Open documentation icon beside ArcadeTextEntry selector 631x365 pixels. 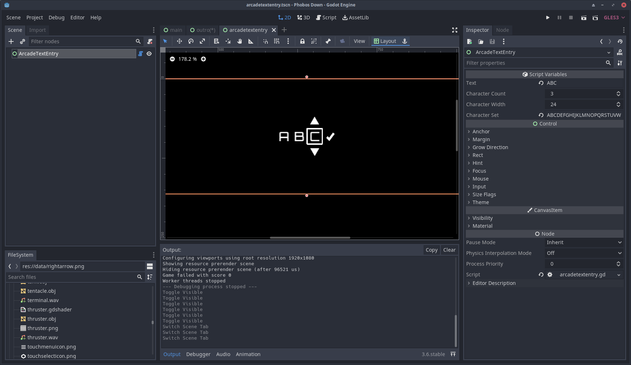coord(620,52)
